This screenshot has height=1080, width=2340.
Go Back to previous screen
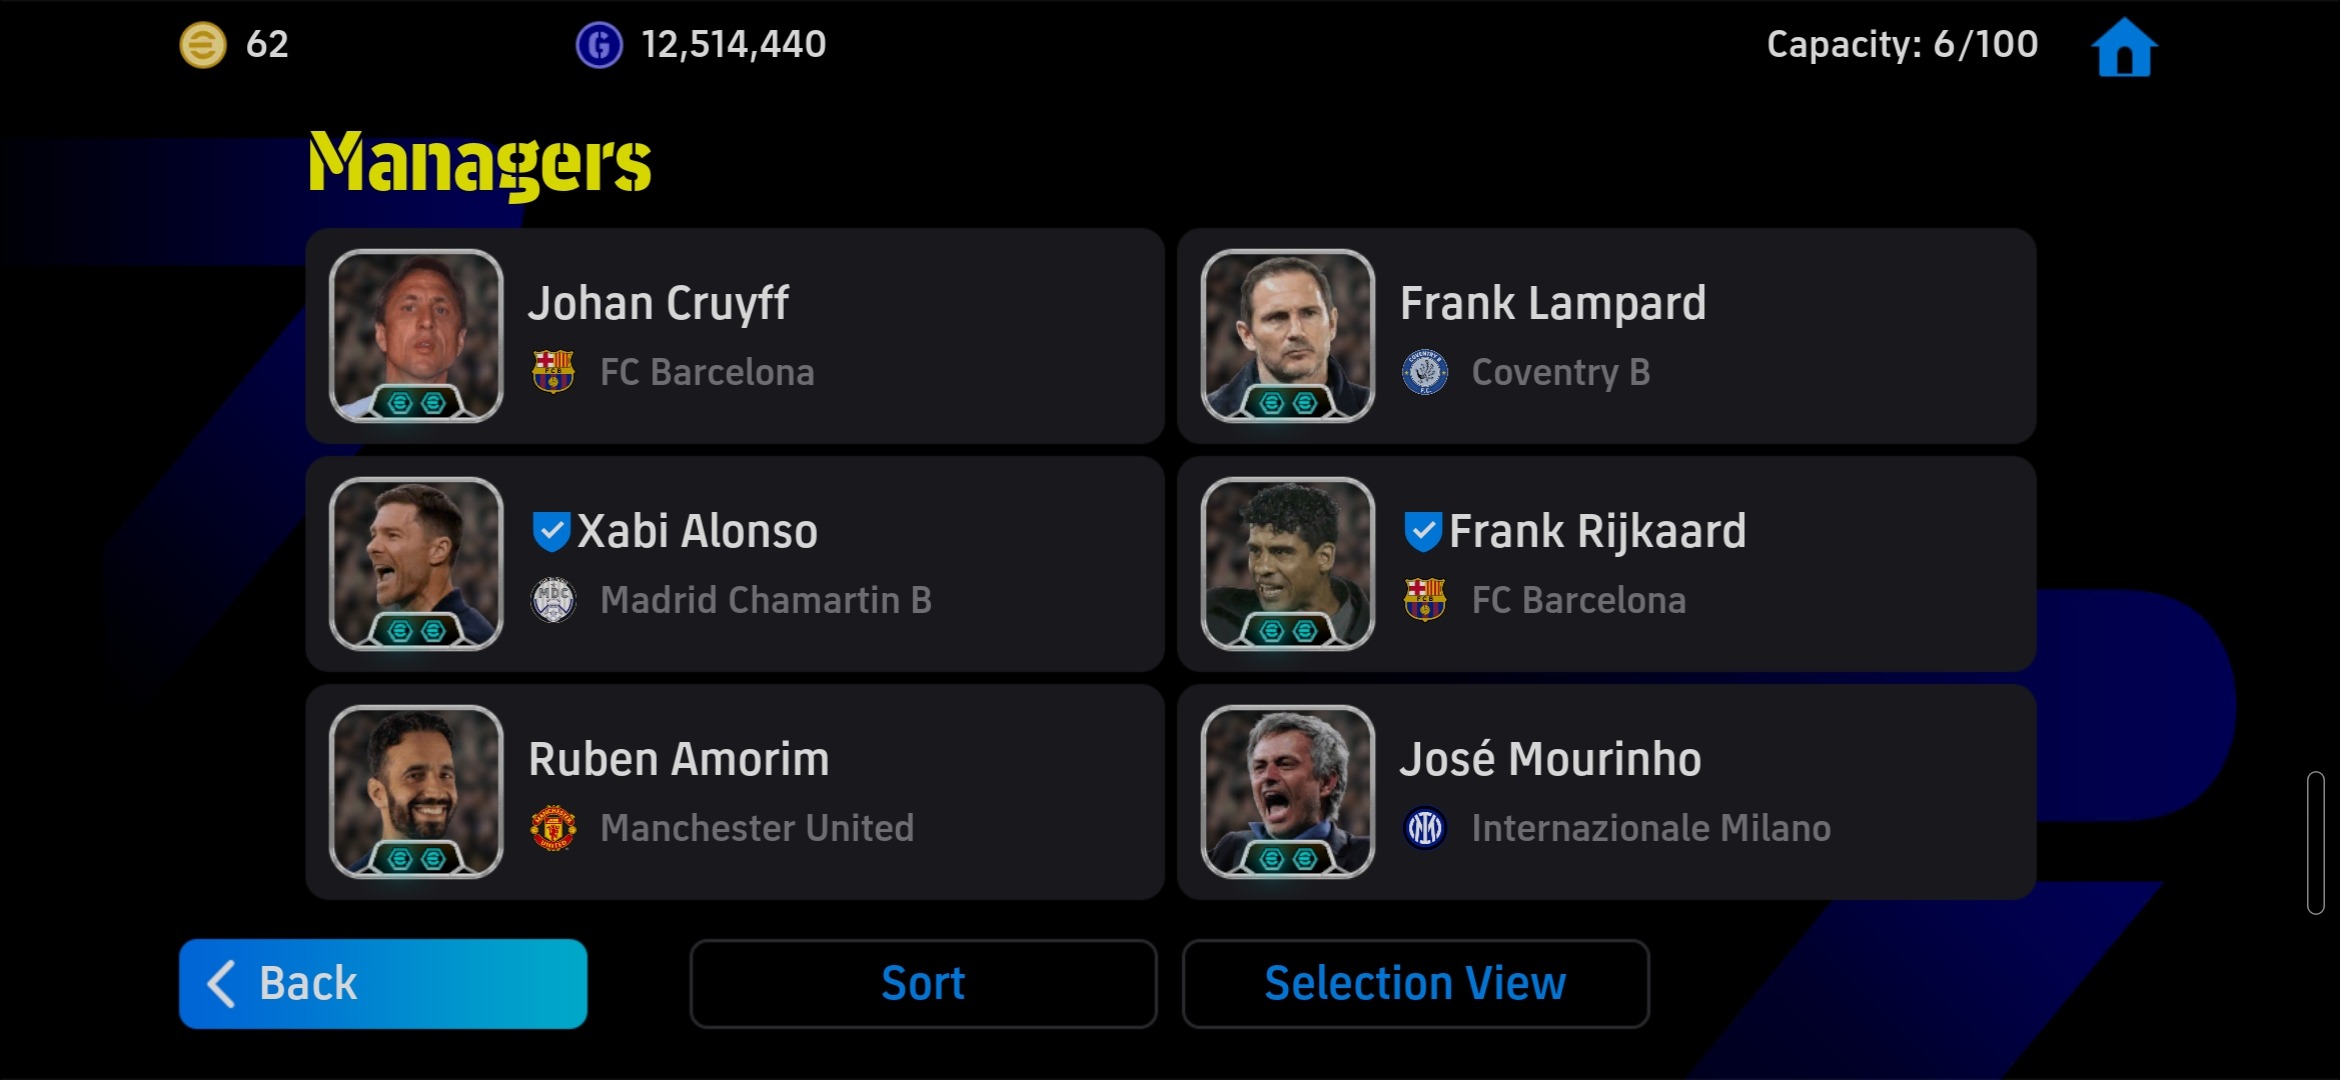383,983
